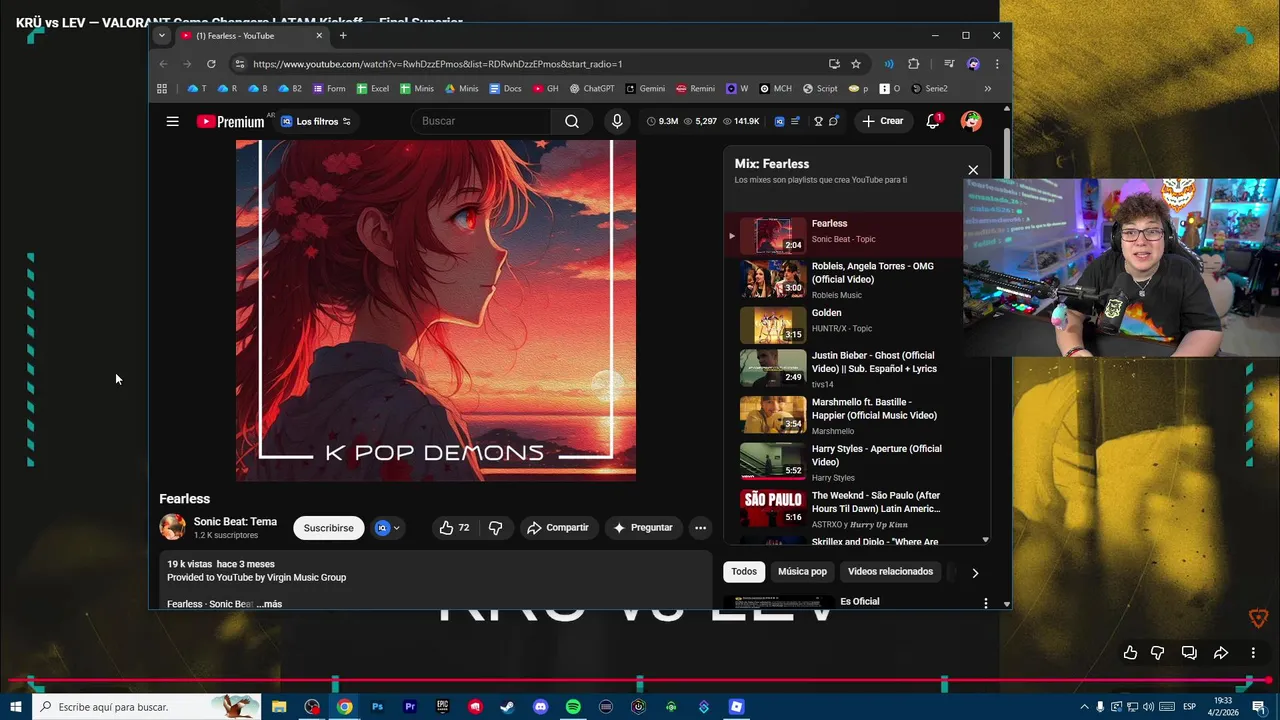1280x720 pixels.
Task: Open options for the Es Oficial video
Action: click(986, 603)
